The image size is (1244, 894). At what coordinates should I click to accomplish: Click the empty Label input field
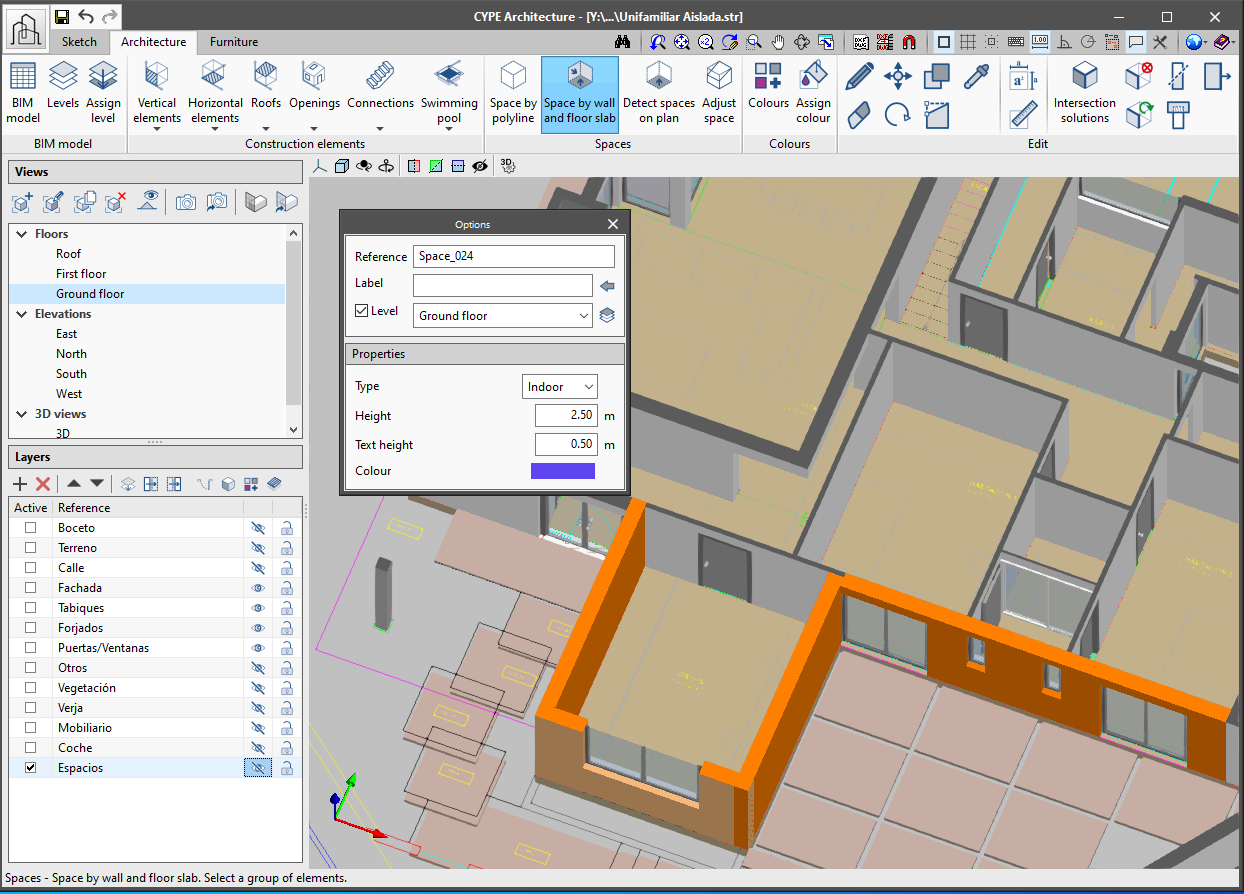pyautogui.click(x=503, y=286)
